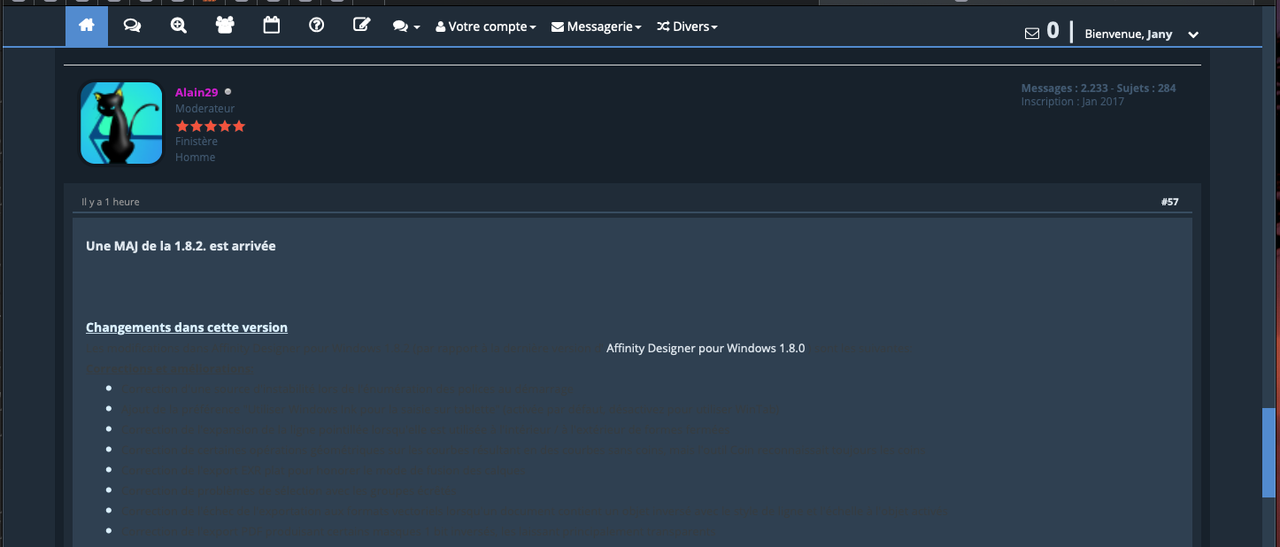The height and width of the screenshot is (547, 1280).
Task: Click Alain29's black cat avatar
Action: tap(121, 123)
